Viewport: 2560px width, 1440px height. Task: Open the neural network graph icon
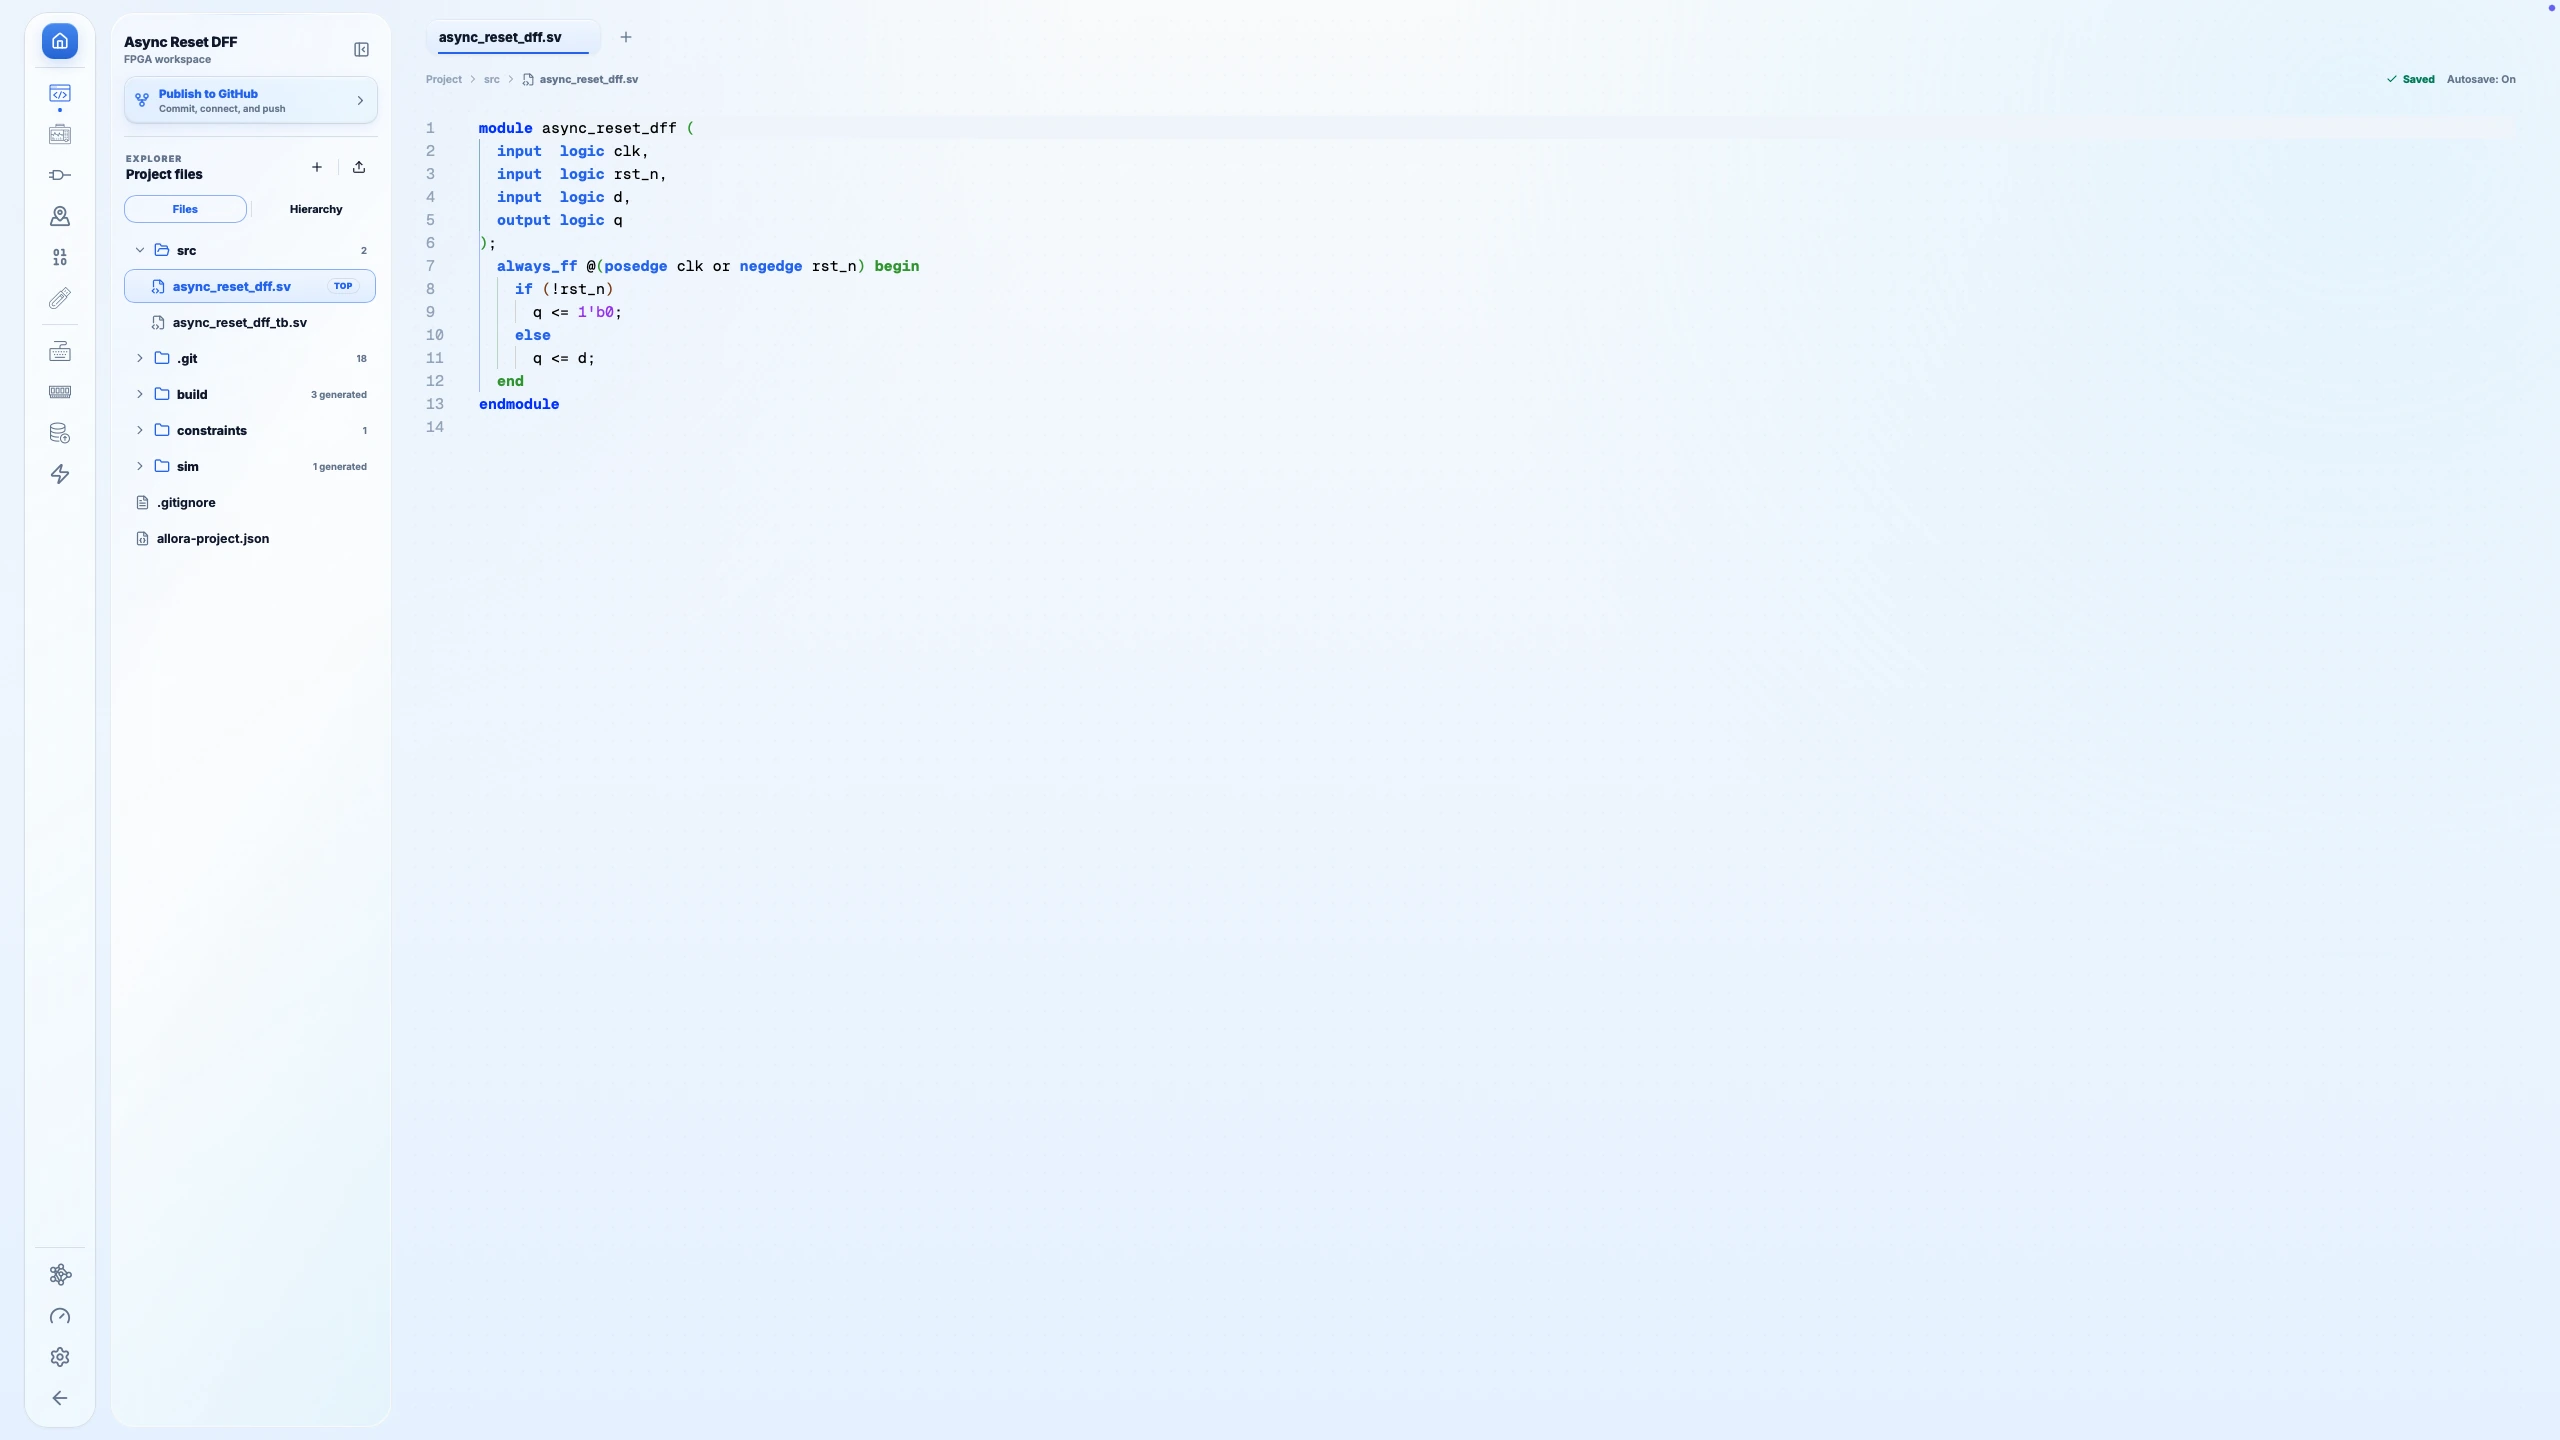[60, 1275]
